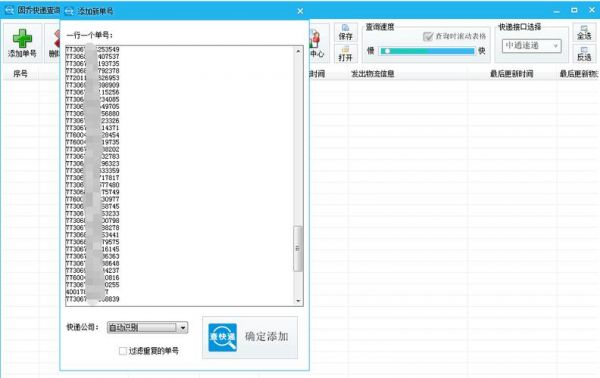Click scrollbar up arrow in number list
The height and width of the screenshot is (378, 600).
(298, 51)
